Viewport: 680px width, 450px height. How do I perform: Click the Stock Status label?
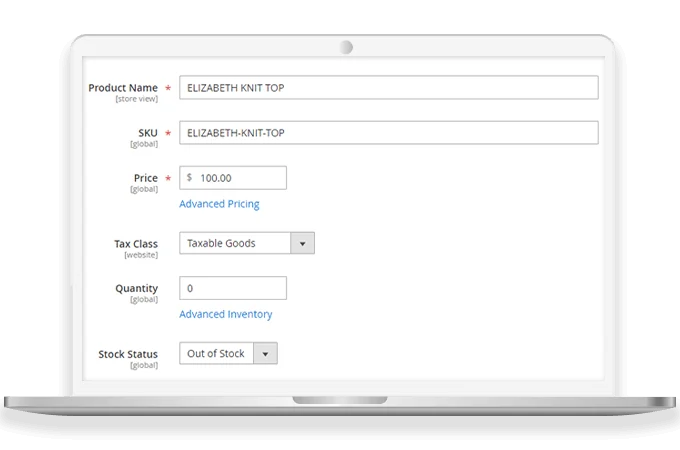[128, 353]
